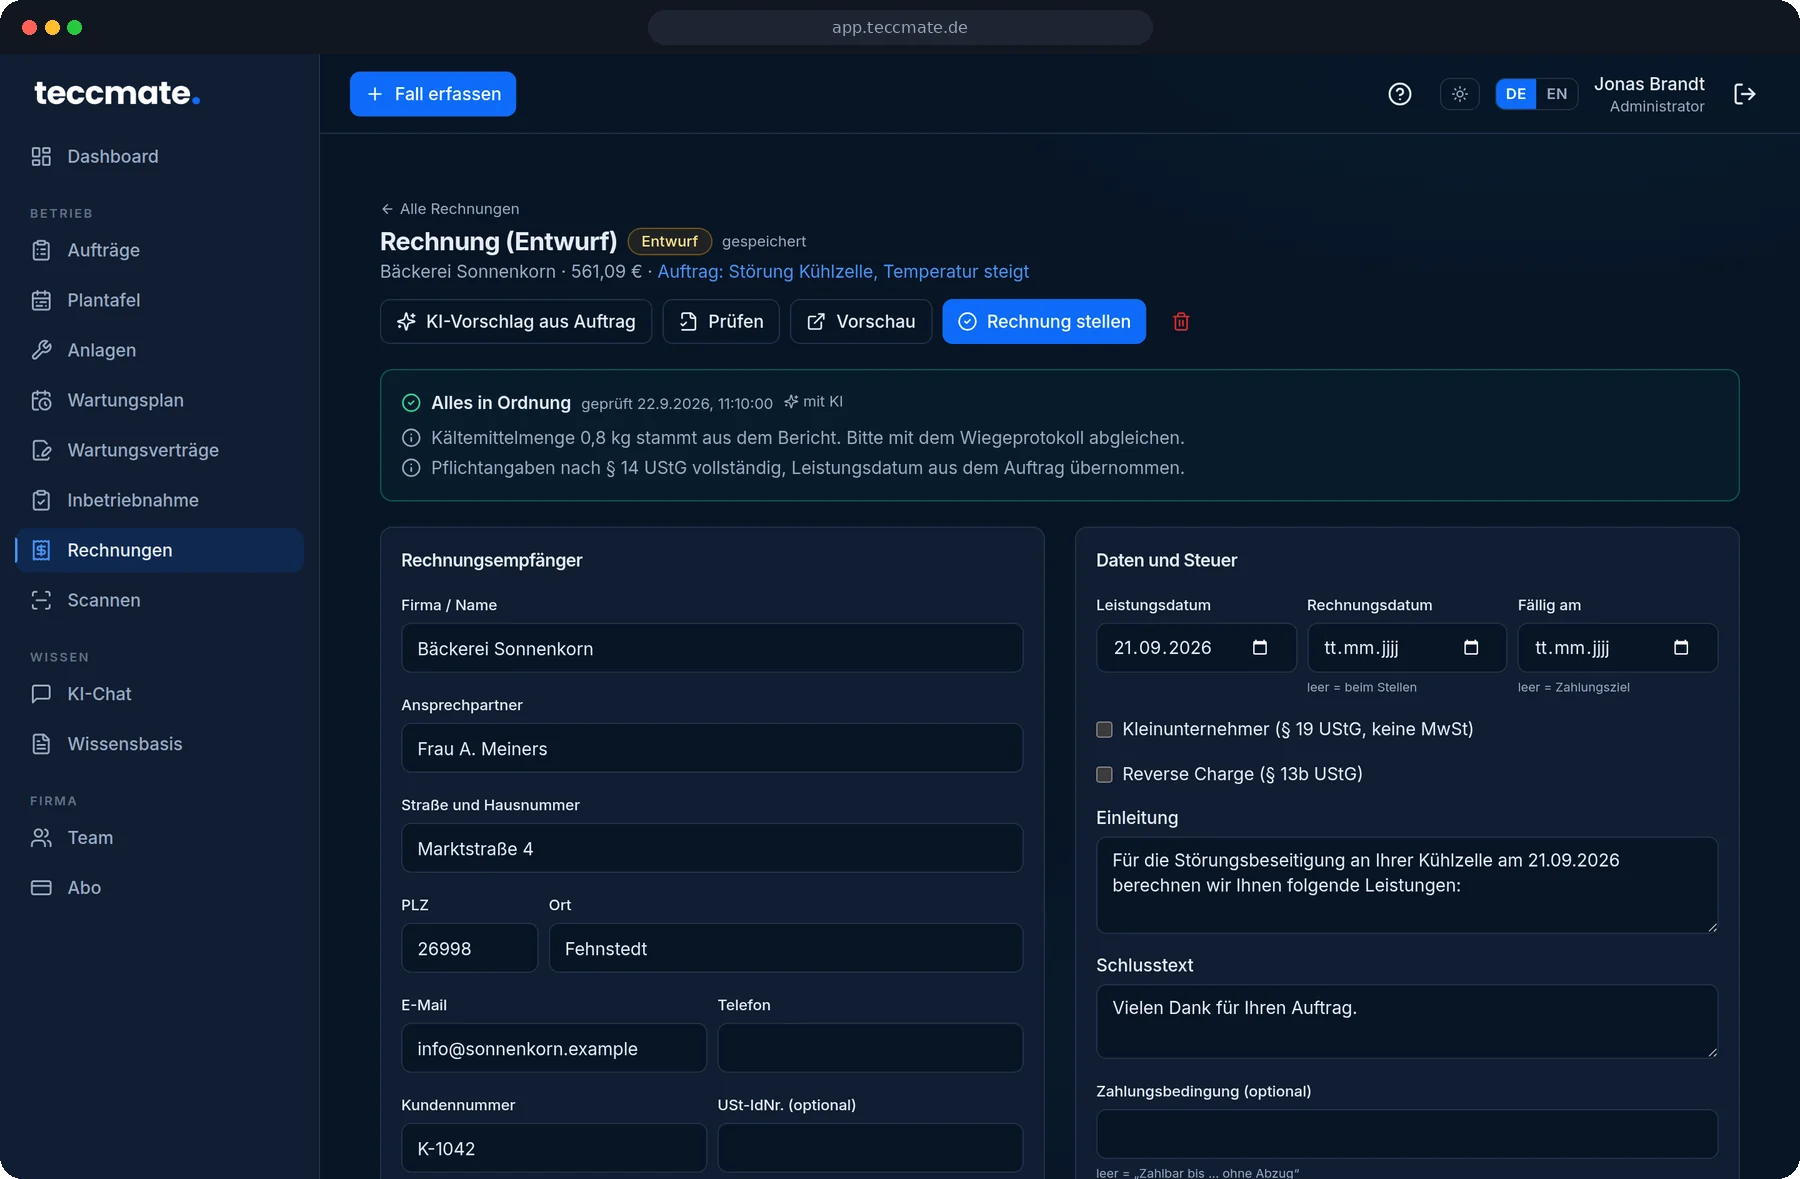Click the Team people icon
Viewport: 1800px width, 1179px height.
click(x=41, y=838)
